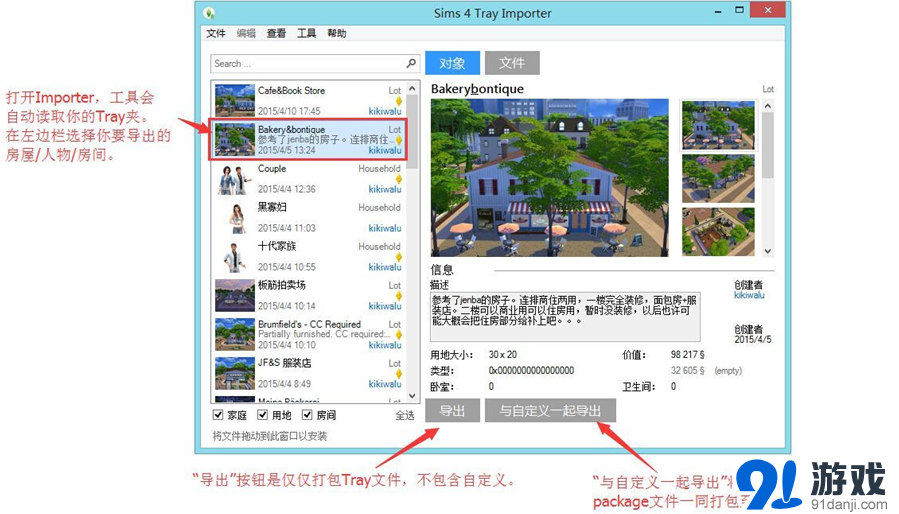Maximize the Sims 4 Tray Importer window

coord(740,10)
